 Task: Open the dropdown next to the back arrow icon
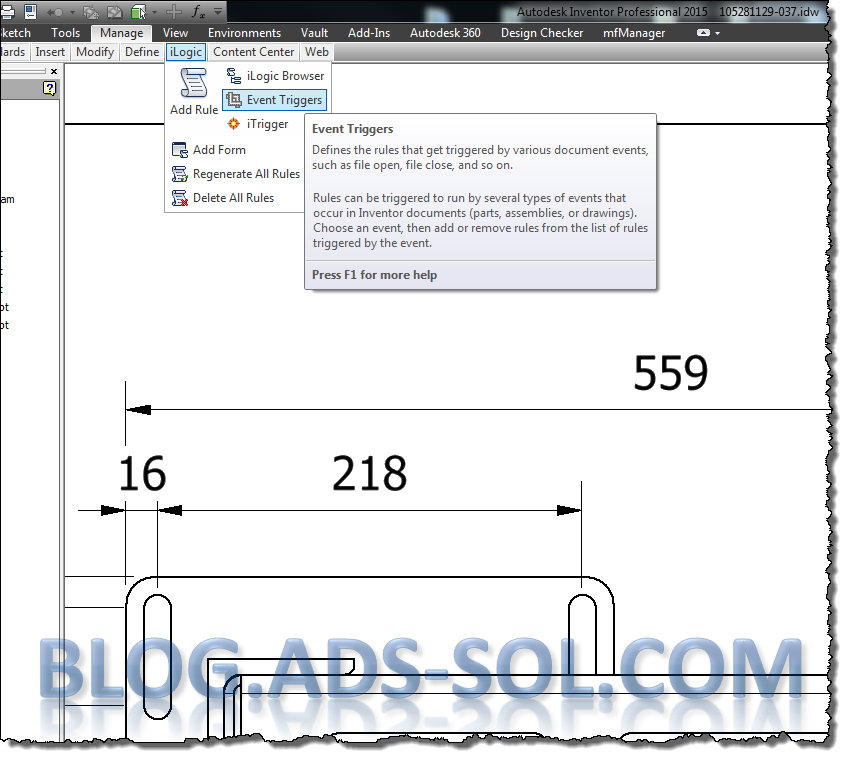[72, 12]
